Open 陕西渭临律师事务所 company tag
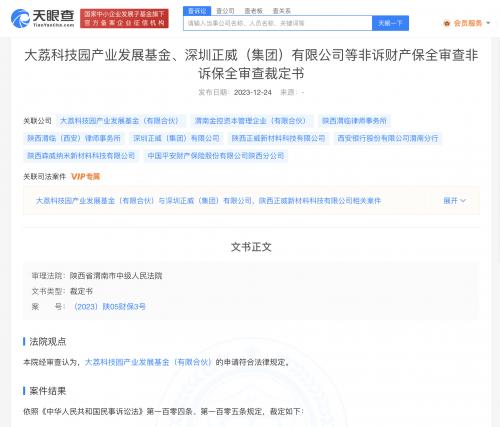This screenshot has height=427, width=500. (x=354, y=121)
